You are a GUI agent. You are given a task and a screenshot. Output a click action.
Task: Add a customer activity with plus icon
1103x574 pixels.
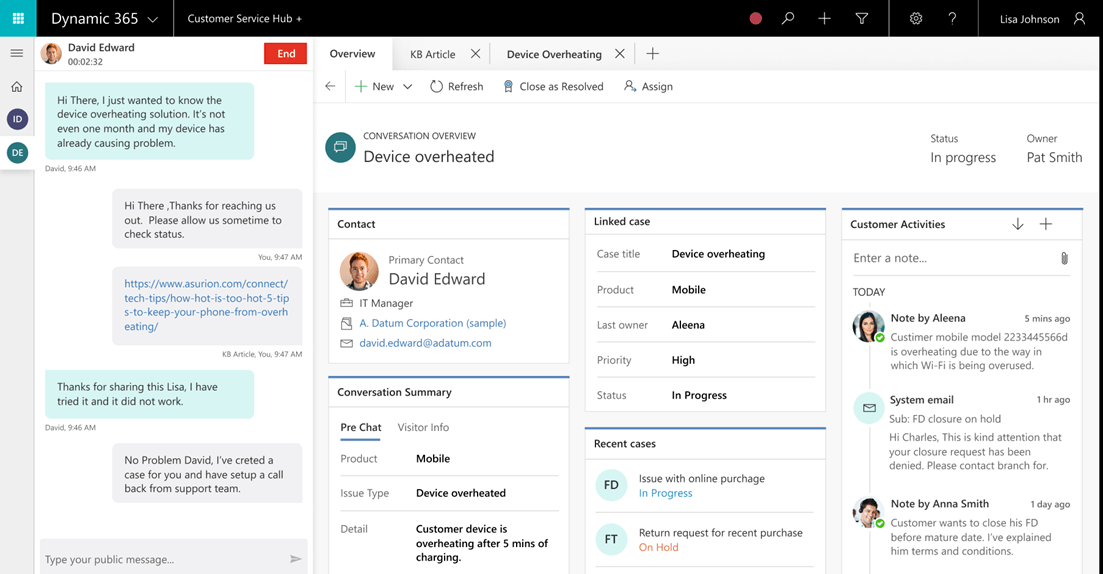(1046, 224)
